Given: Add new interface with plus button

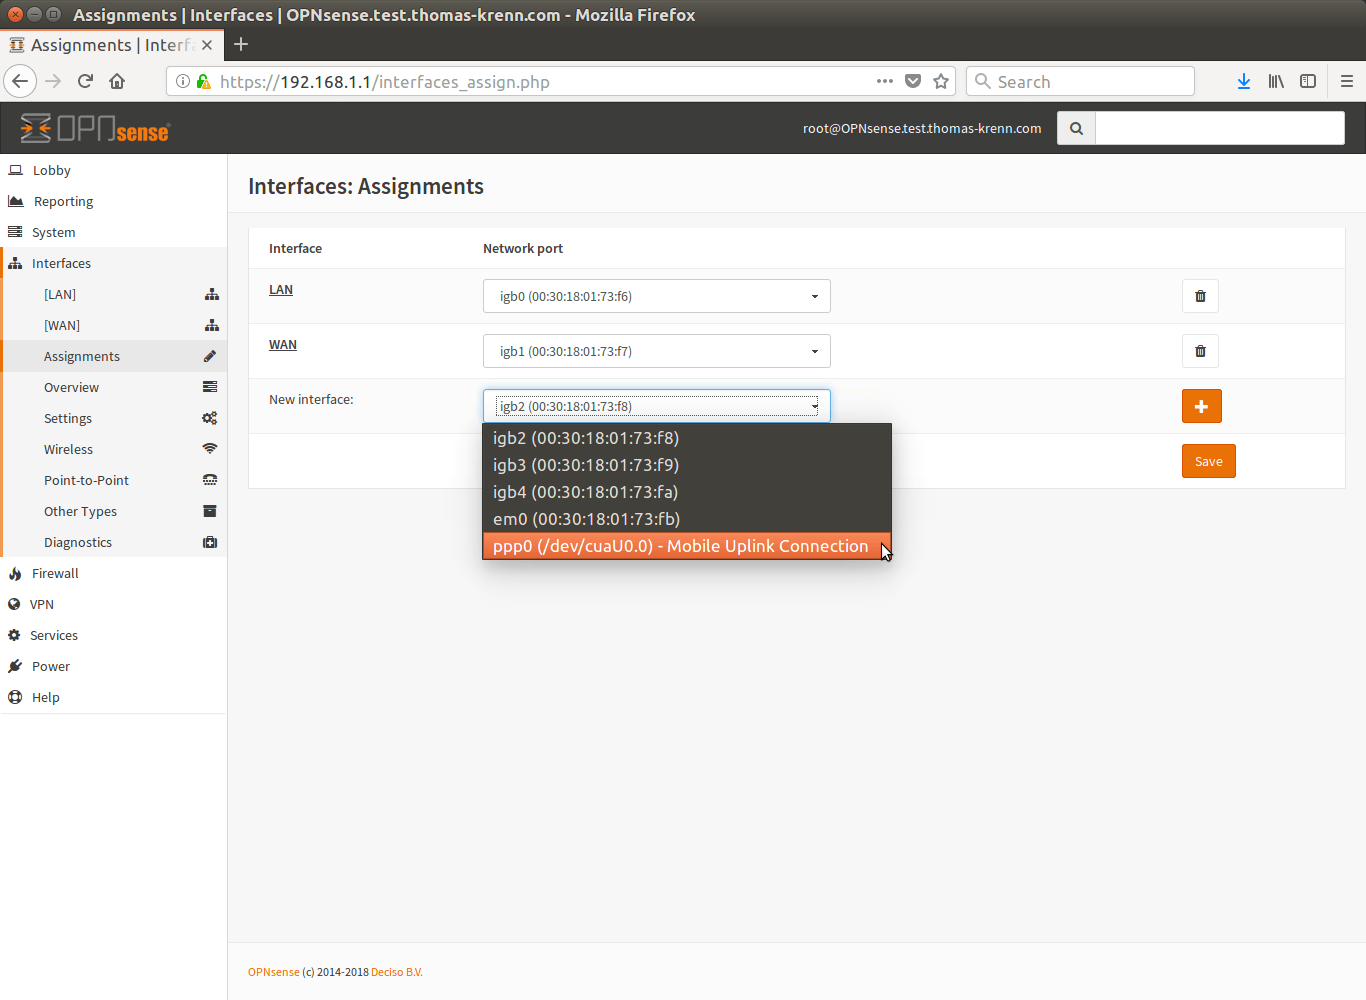Looking at the screenshot, I should click(1201, 406).
